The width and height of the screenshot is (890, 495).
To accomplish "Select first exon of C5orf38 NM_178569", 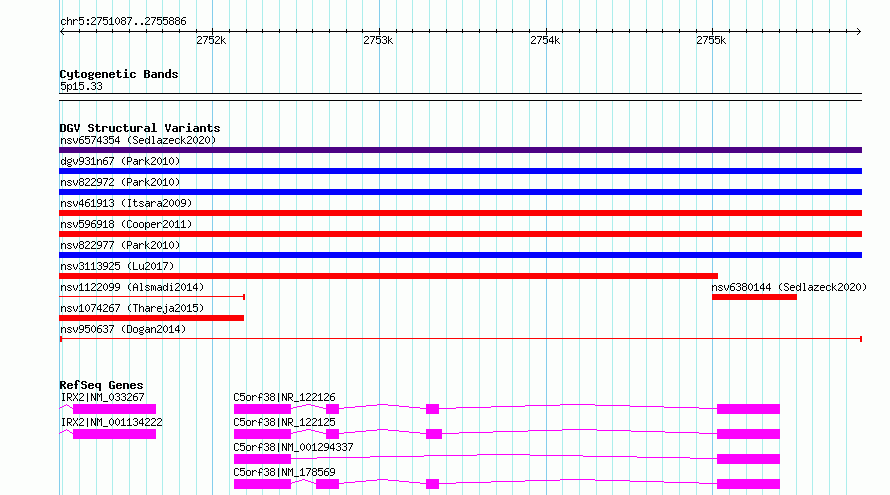I will point(262,484).
